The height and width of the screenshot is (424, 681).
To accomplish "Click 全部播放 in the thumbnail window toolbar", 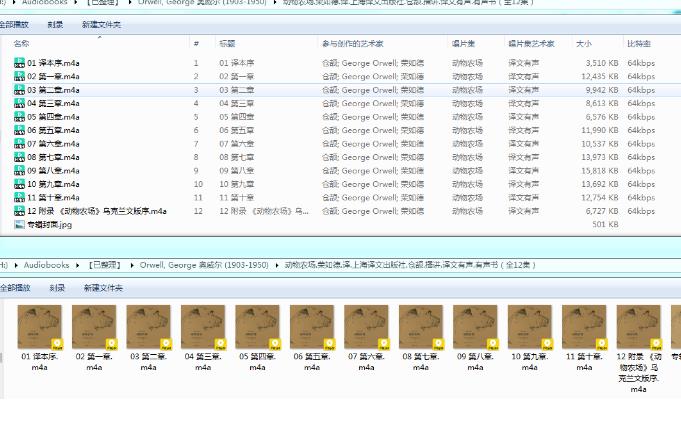I will (15, 288).
